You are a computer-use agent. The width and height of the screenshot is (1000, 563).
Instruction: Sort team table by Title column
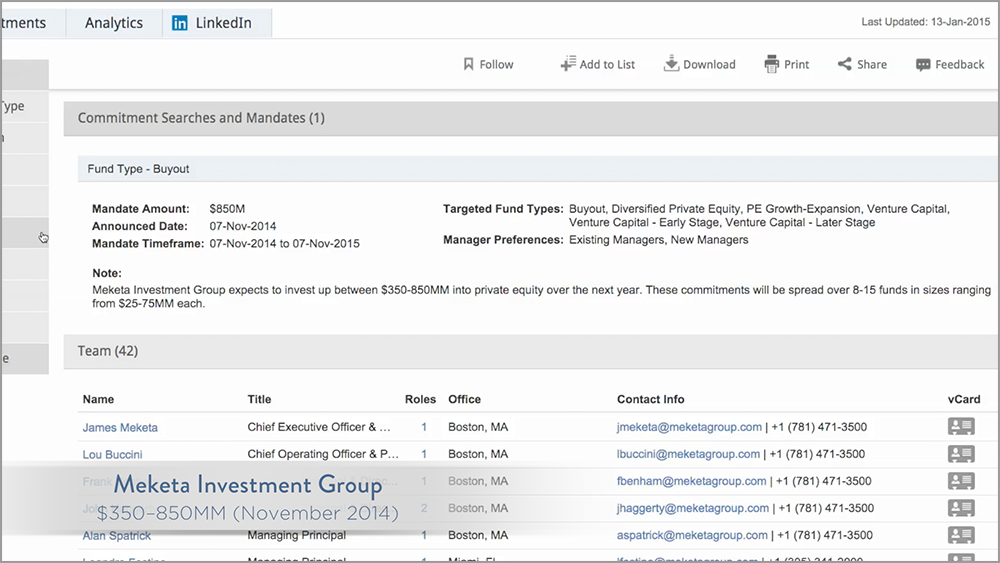coord(259,399)
